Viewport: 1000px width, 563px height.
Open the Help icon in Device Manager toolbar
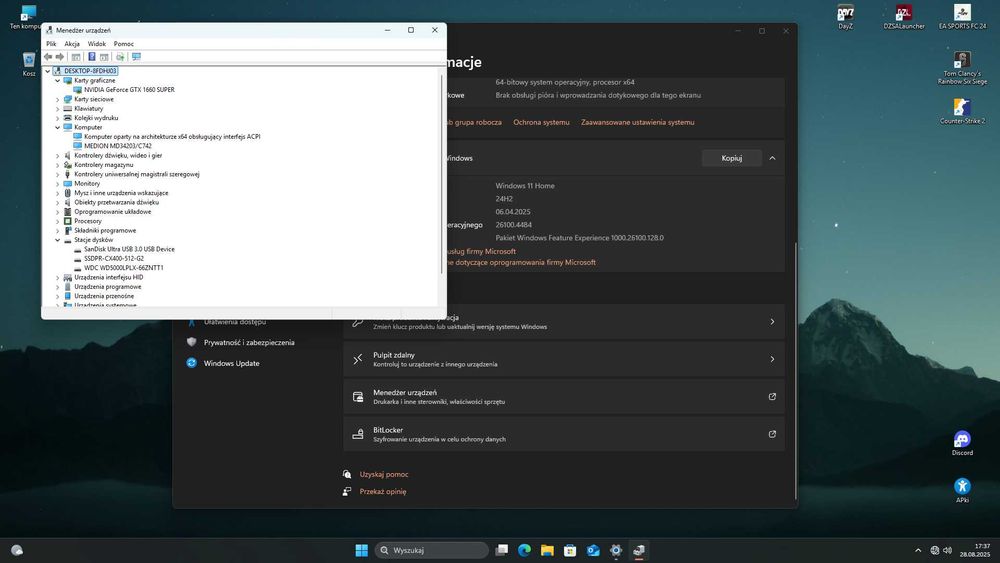coord(91,57)
